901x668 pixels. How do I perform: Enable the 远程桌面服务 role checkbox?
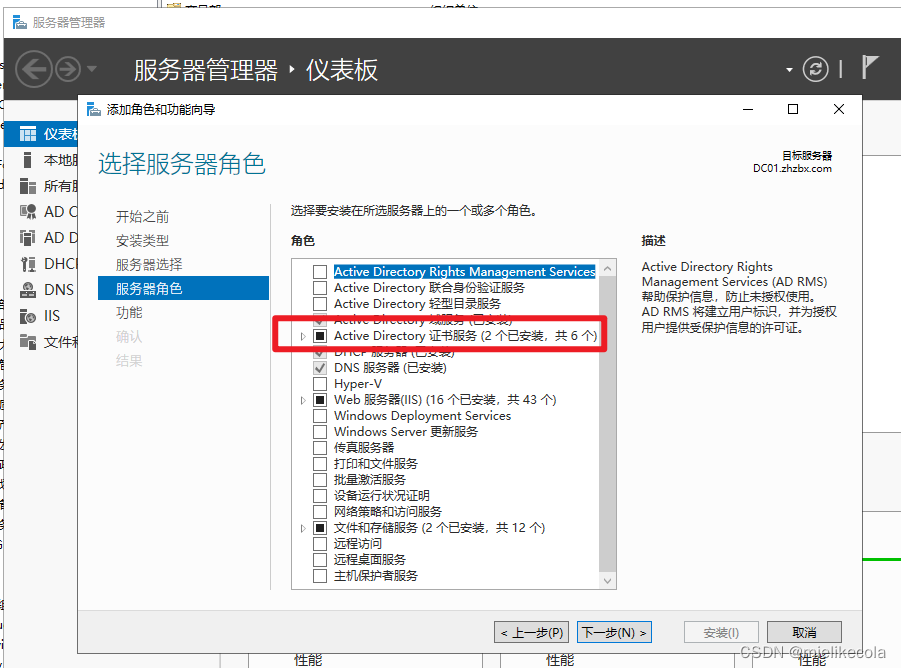pos(319,560)
